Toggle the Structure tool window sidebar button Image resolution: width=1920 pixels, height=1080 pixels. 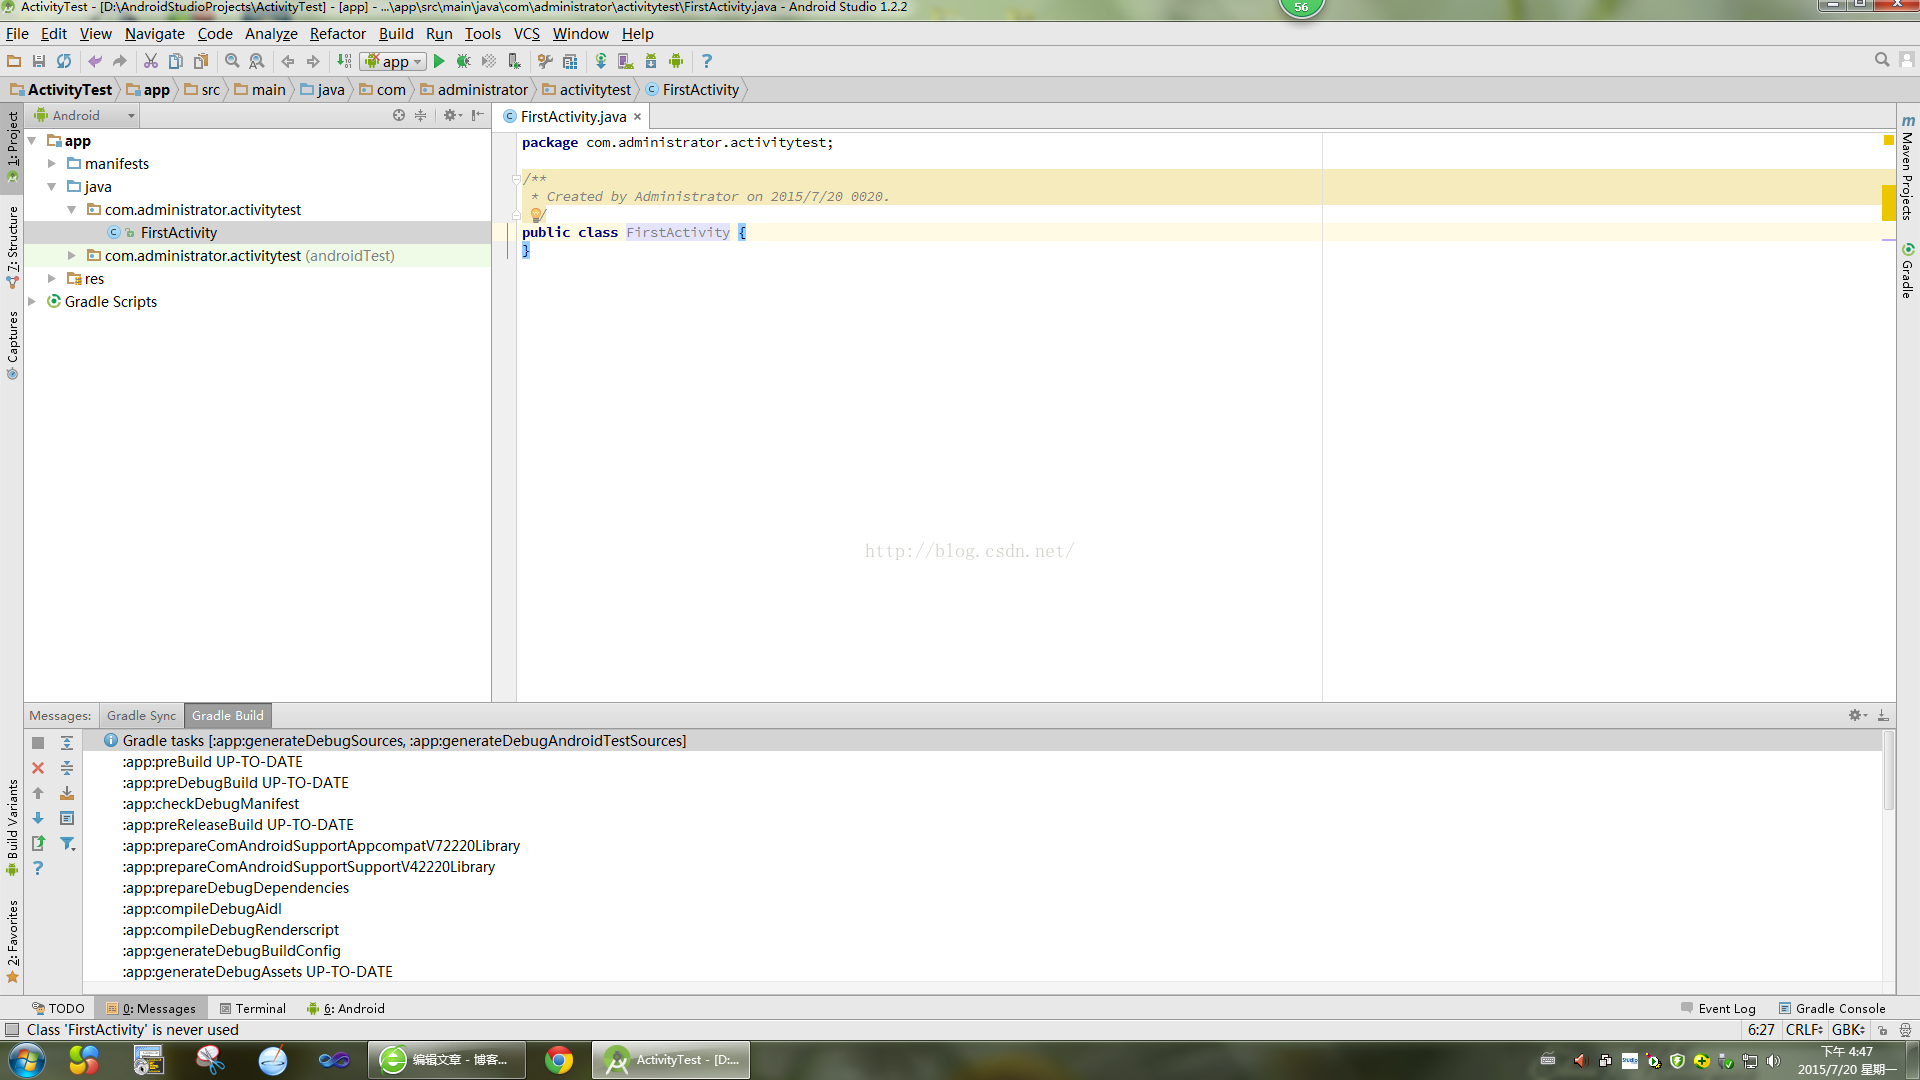tap(12, 247)
